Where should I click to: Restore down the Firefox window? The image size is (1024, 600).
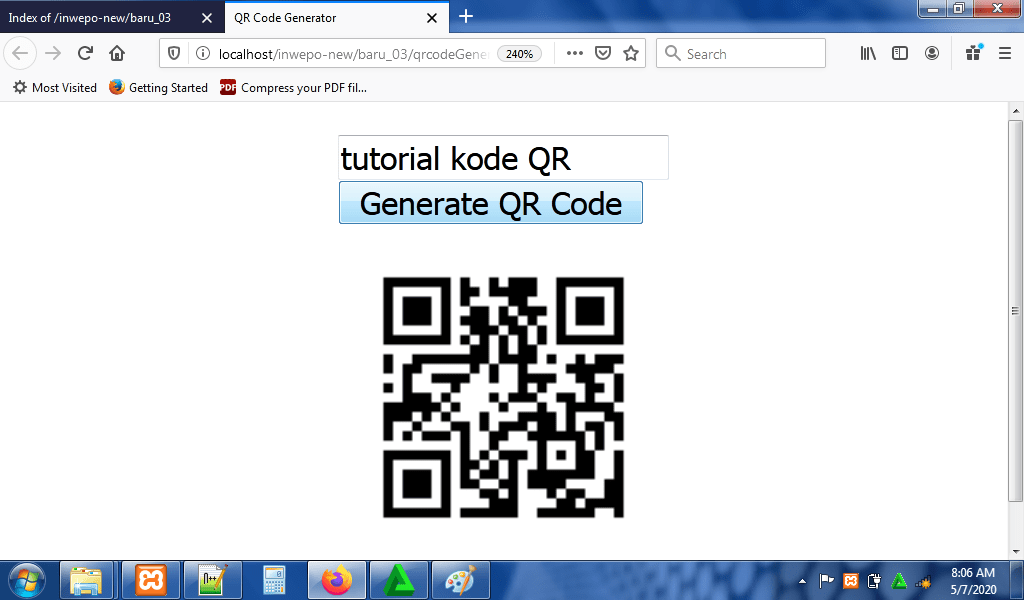pyautogui.click(x=959, y=8)
